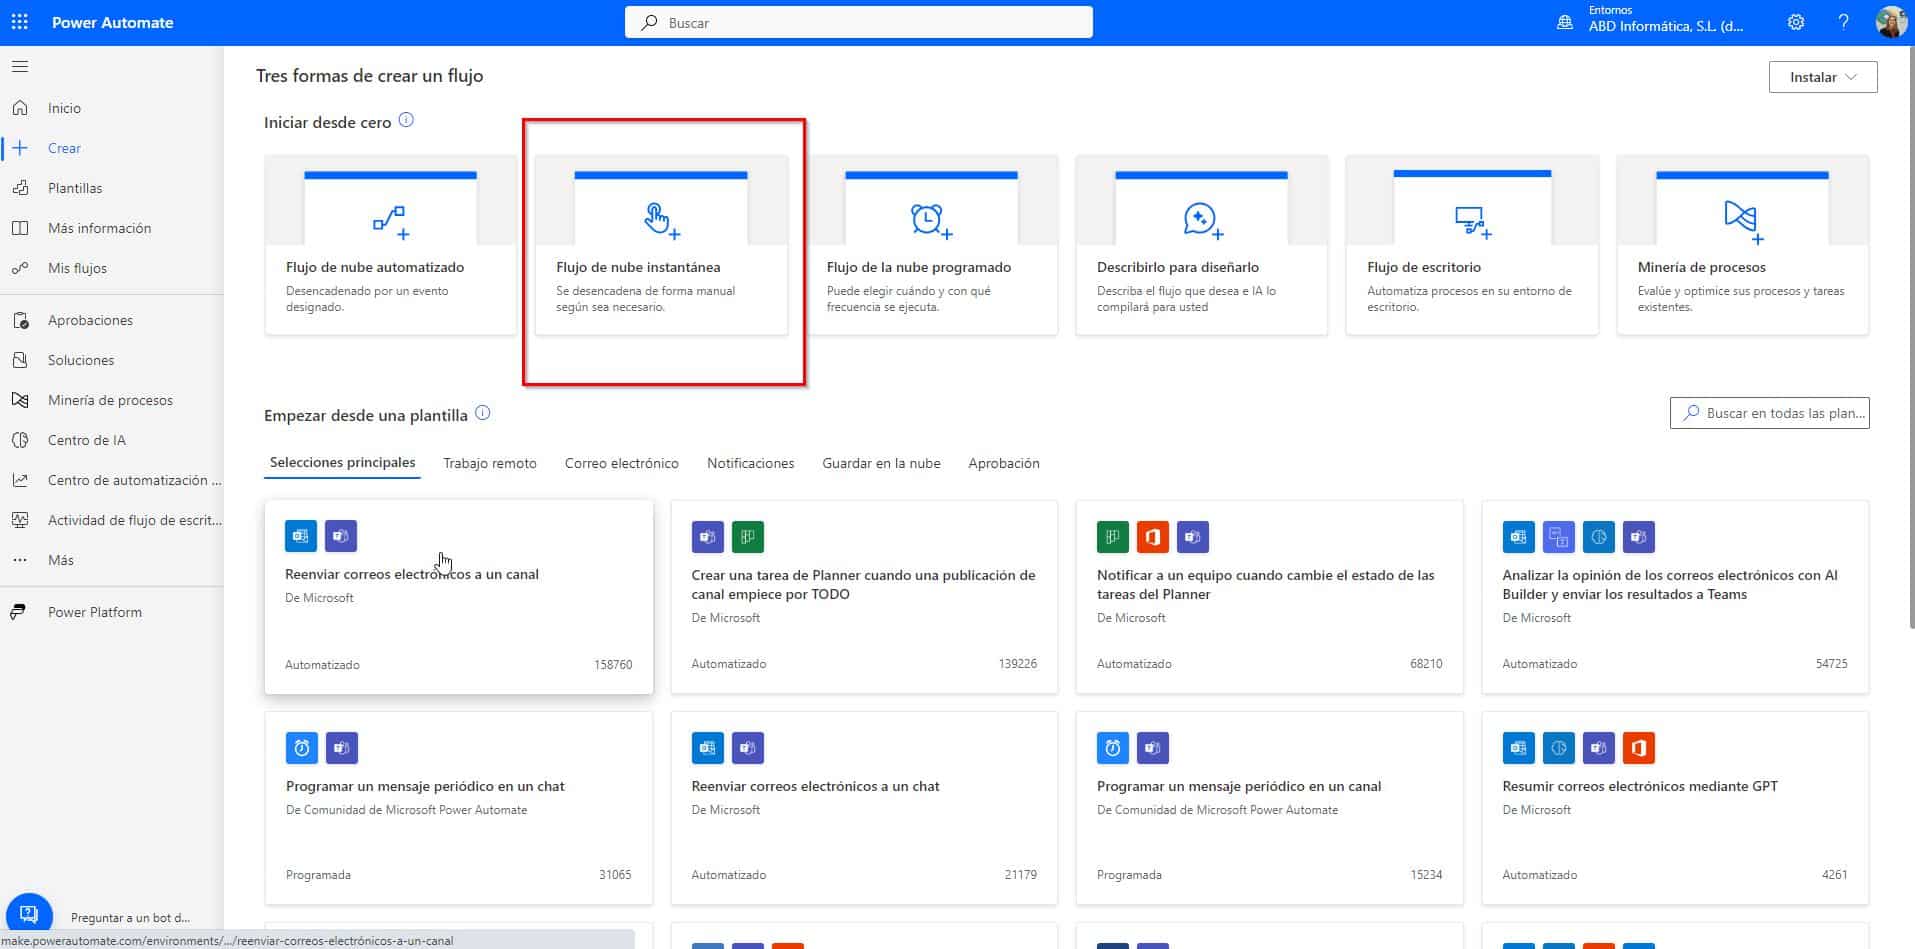This screenshot has width=1915, height=949.
Task: Click the Minería de procesos sidebar icon
Action: click(x=20, y=400)
